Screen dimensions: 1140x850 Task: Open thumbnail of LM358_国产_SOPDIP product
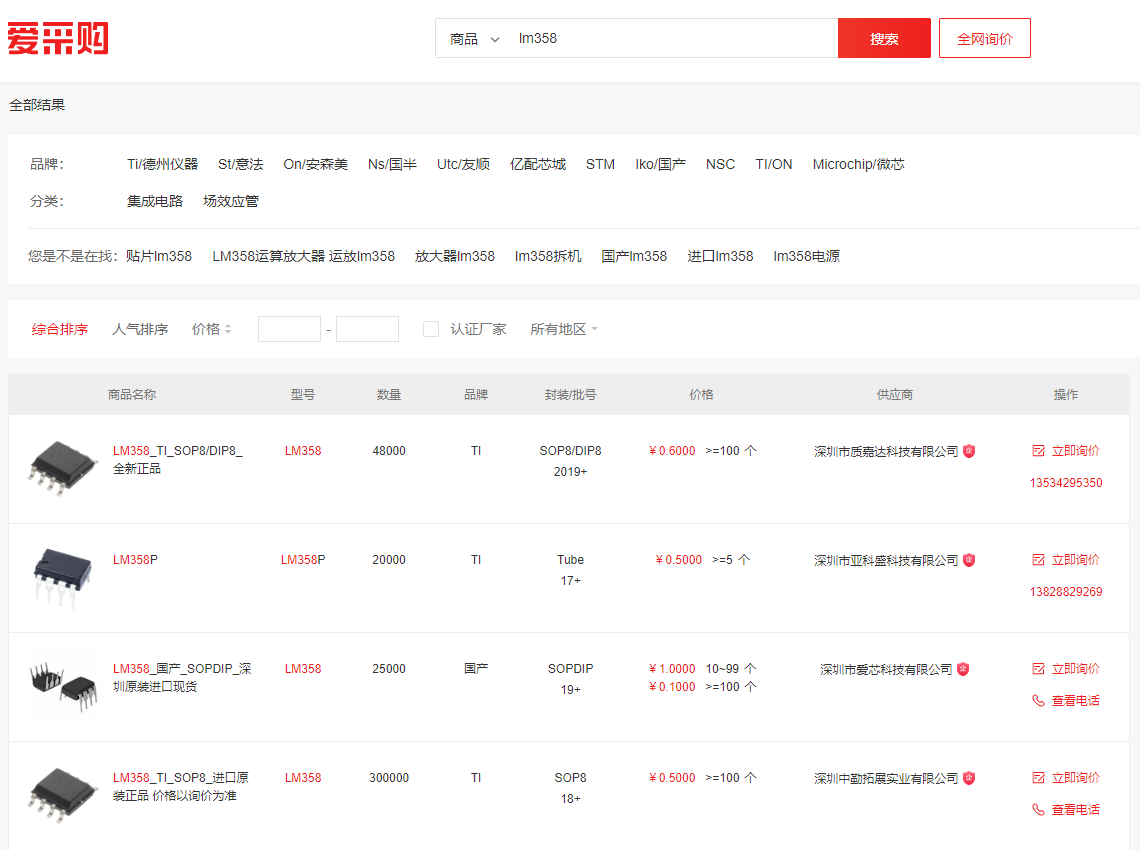[64, 686]
